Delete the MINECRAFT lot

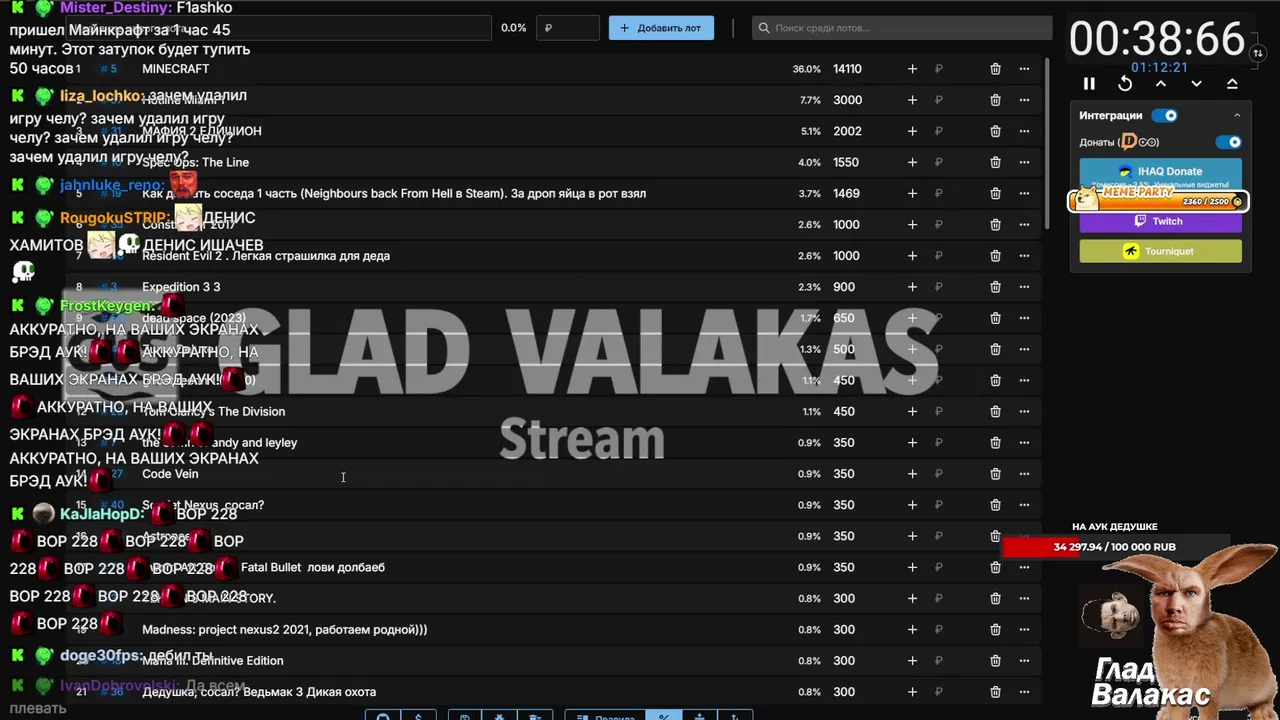tap(995, 69)
